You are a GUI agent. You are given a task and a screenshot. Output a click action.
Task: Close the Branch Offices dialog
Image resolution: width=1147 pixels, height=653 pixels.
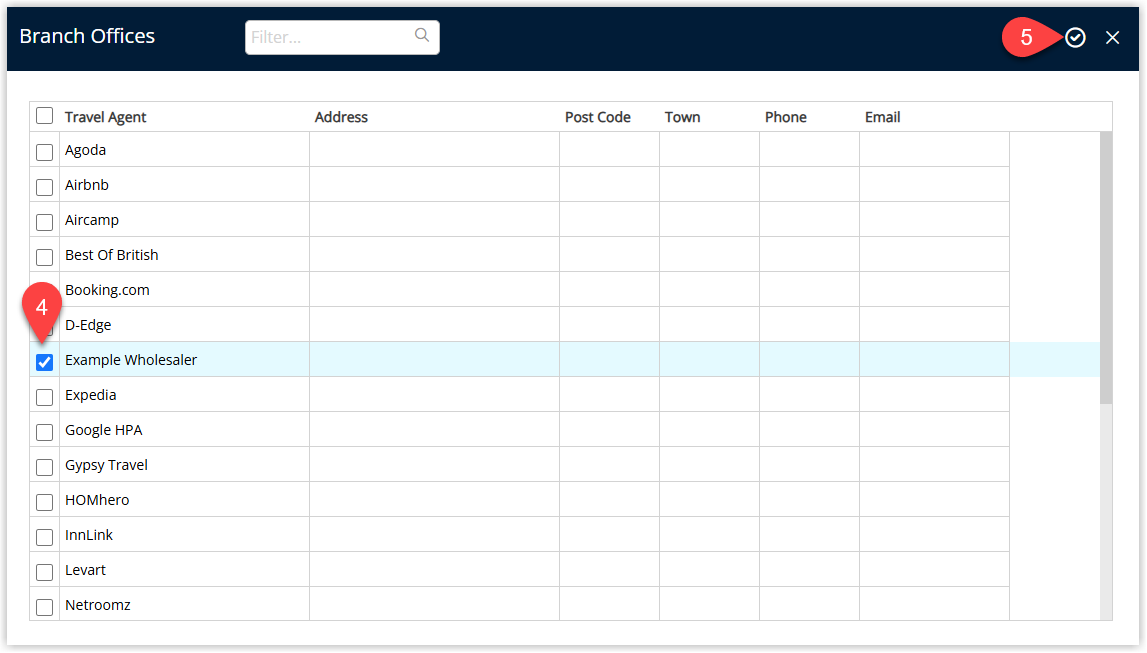pyautogui.click(x=1112, y=37)
